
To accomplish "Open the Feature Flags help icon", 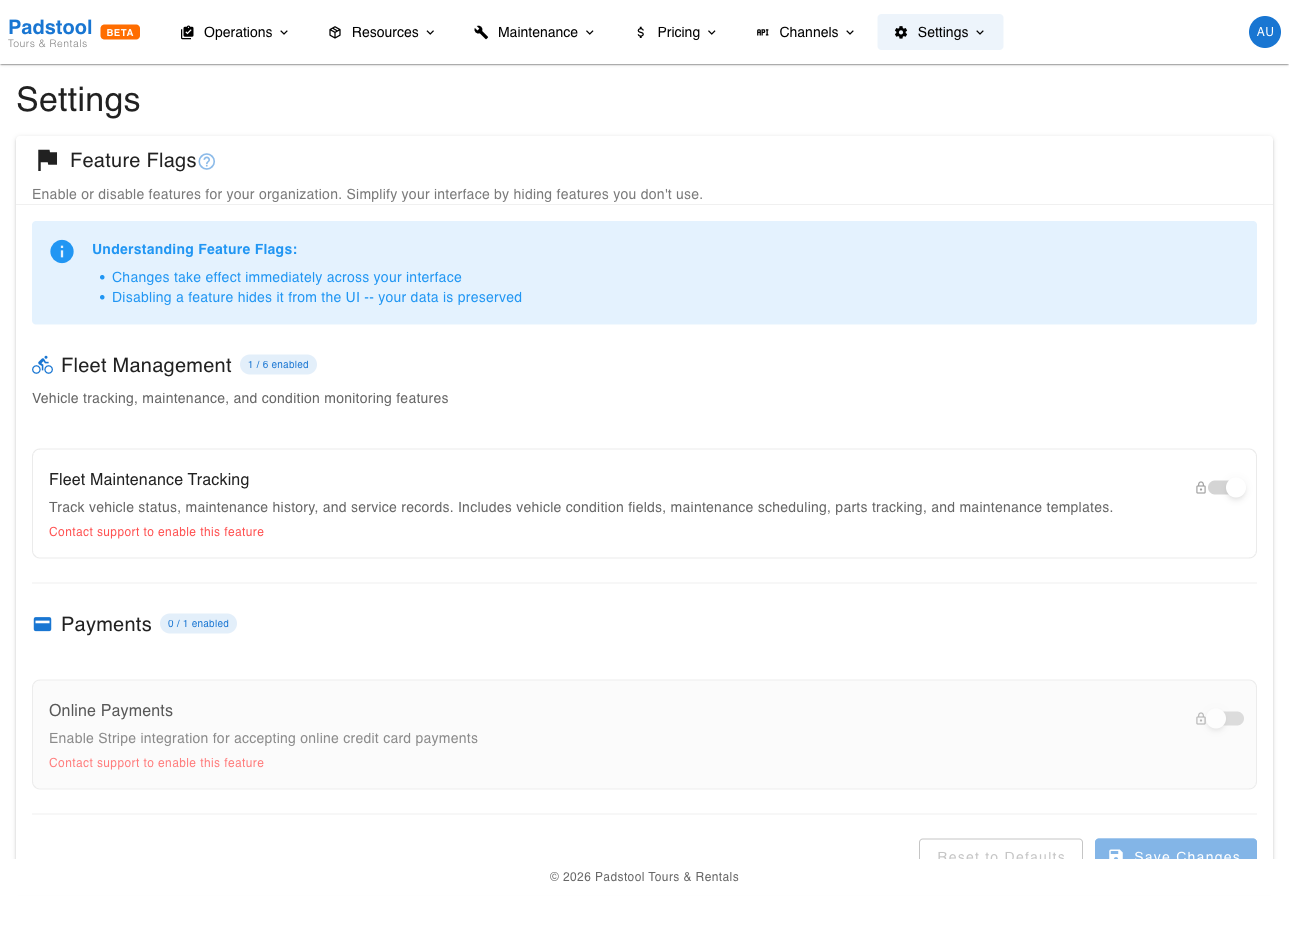I will 207,161.
